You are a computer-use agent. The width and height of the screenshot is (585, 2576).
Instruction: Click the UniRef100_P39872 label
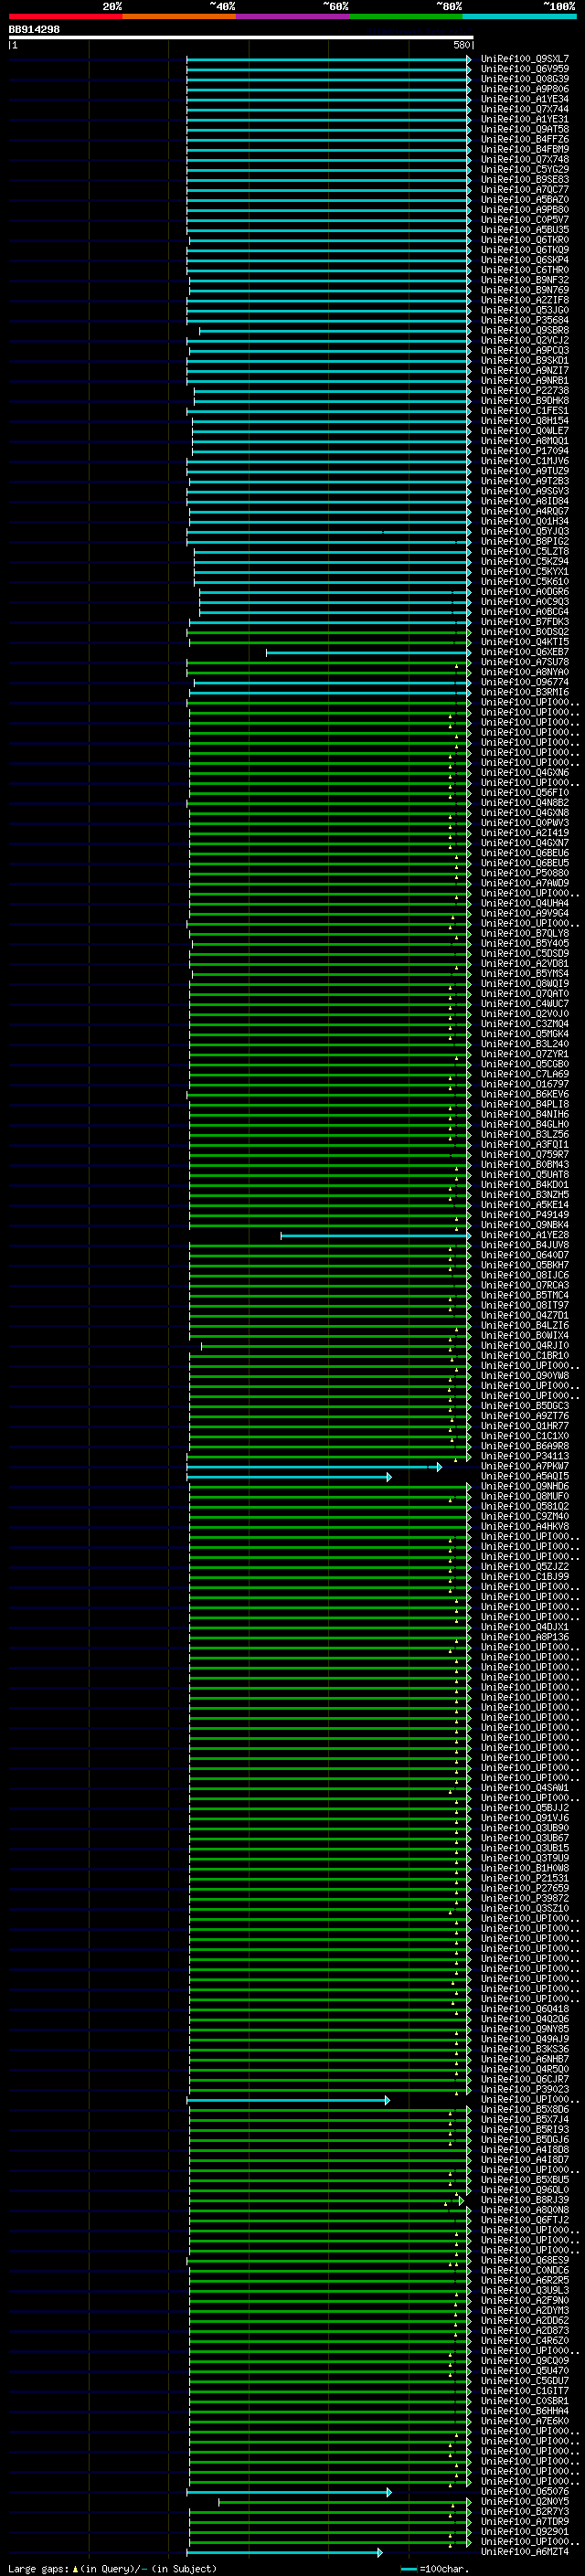coord(524,1898)
